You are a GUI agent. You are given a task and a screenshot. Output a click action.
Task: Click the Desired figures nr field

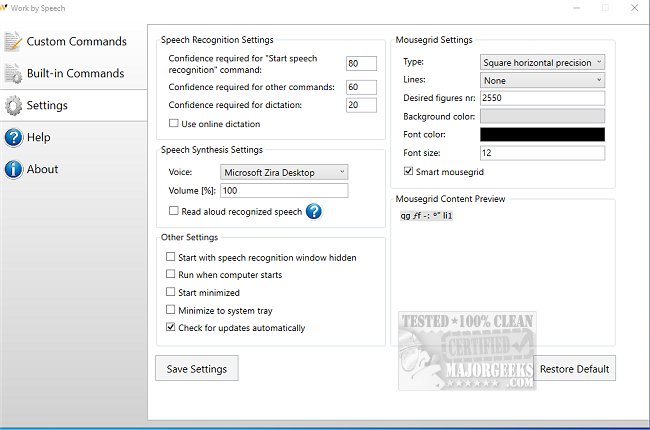coord(542,98)
